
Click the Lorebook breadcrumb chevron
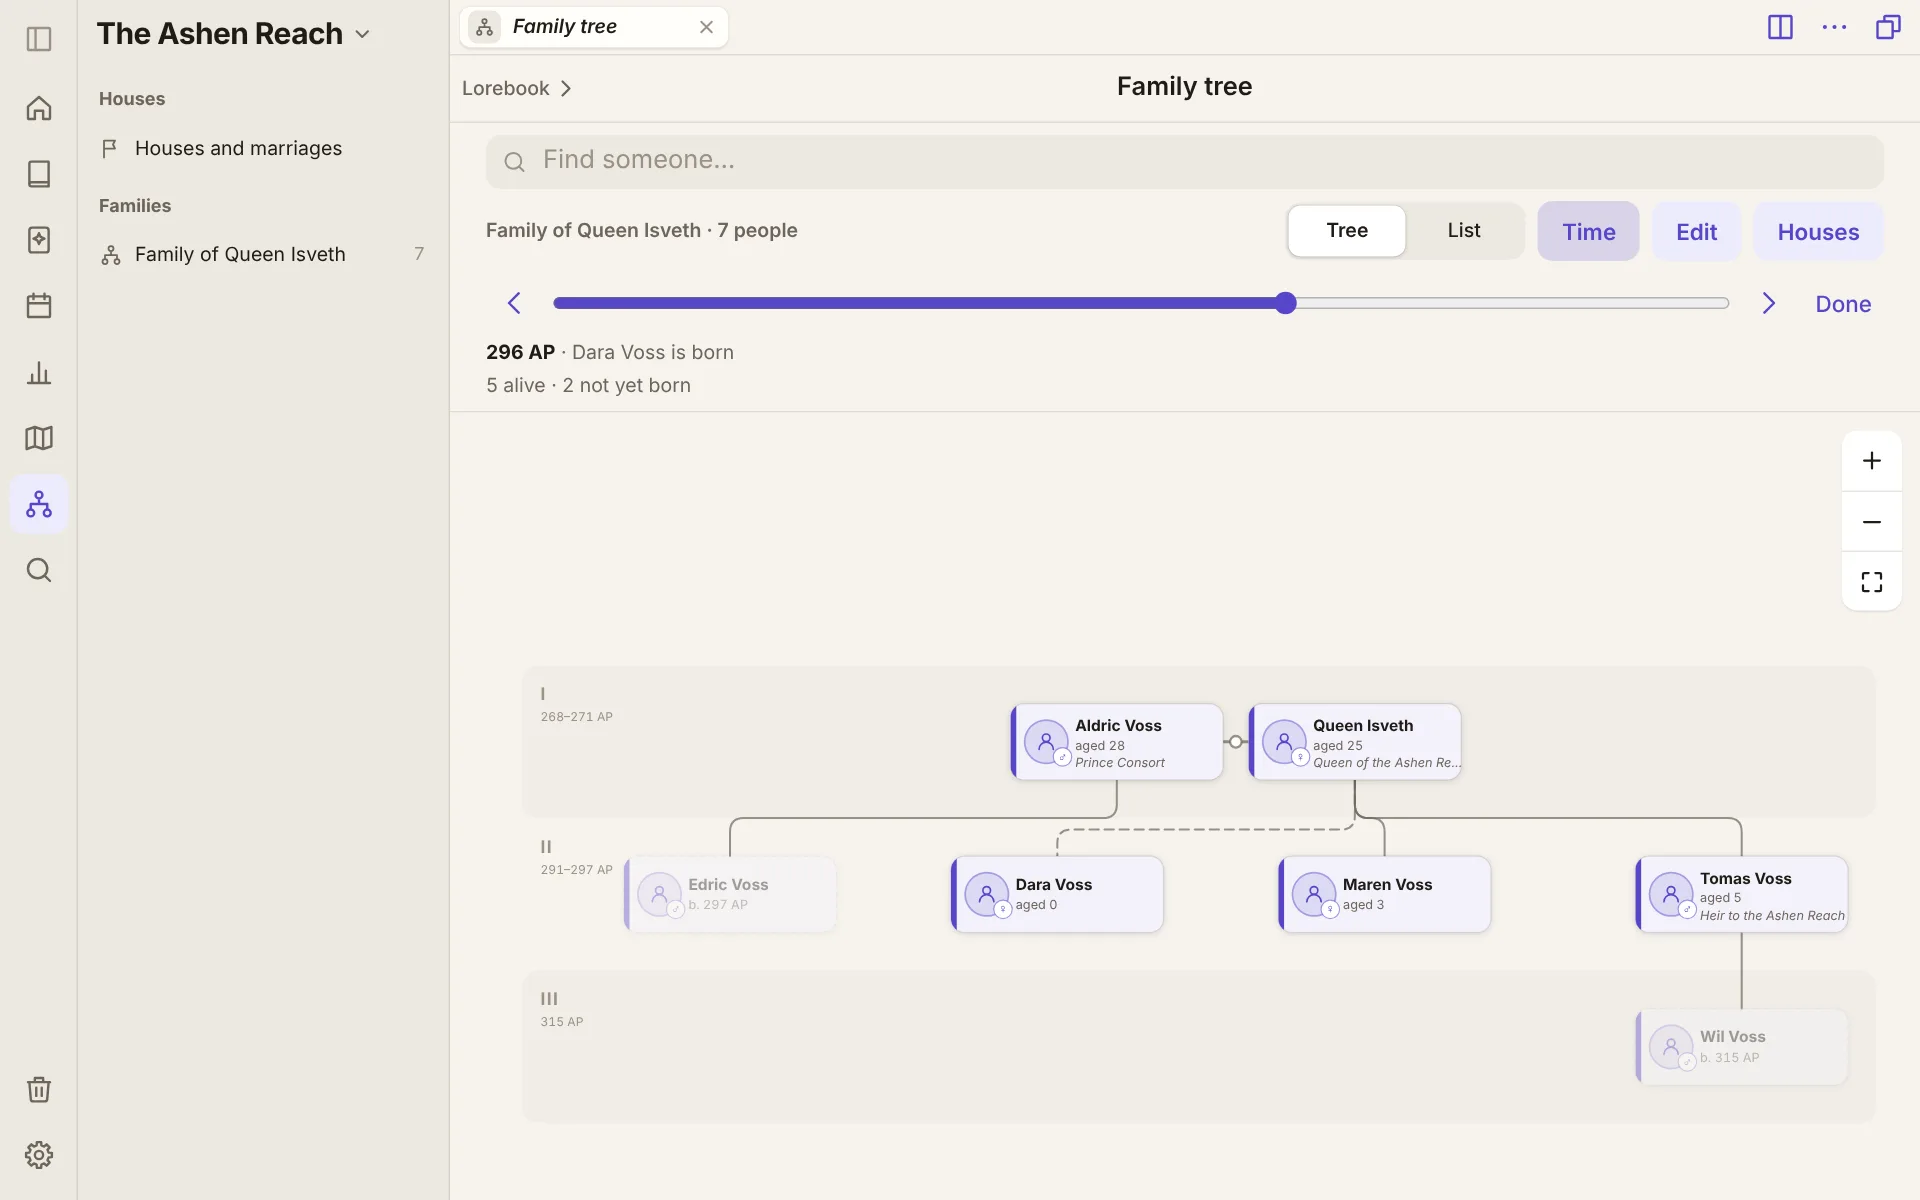566,88
